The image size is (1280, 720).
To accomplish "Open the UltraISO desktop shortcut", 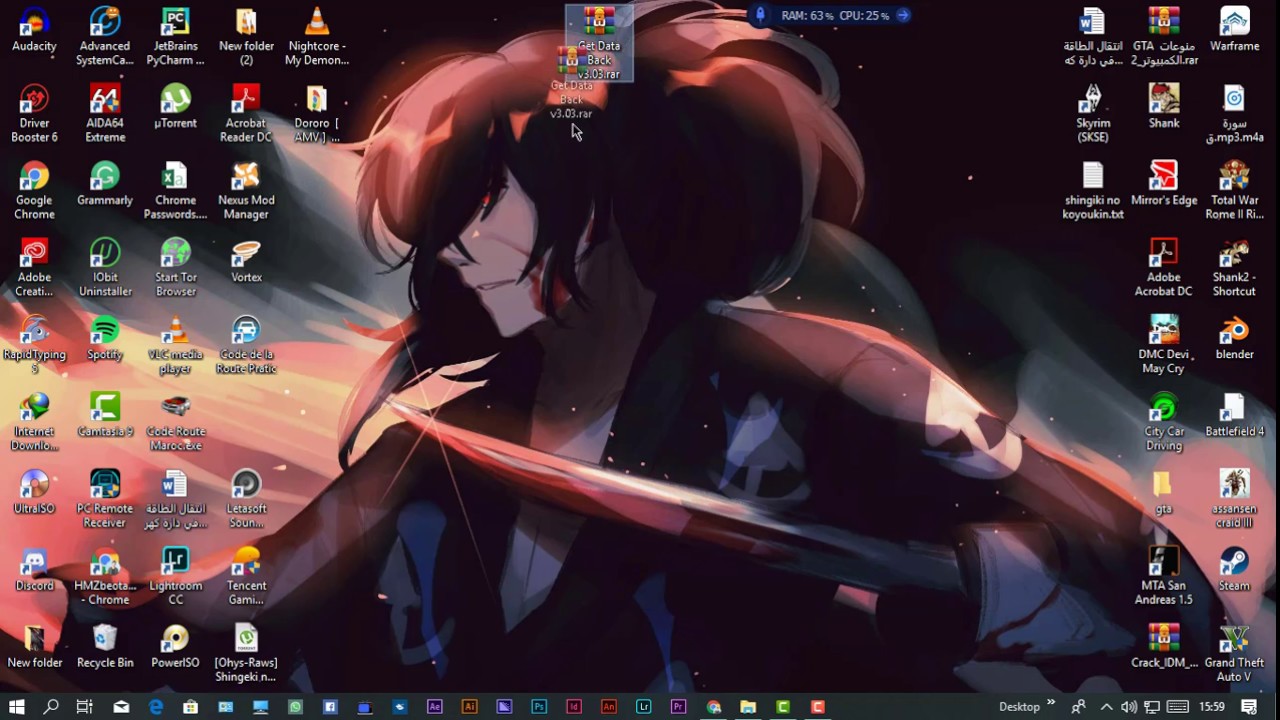I will tap(34, 492).
